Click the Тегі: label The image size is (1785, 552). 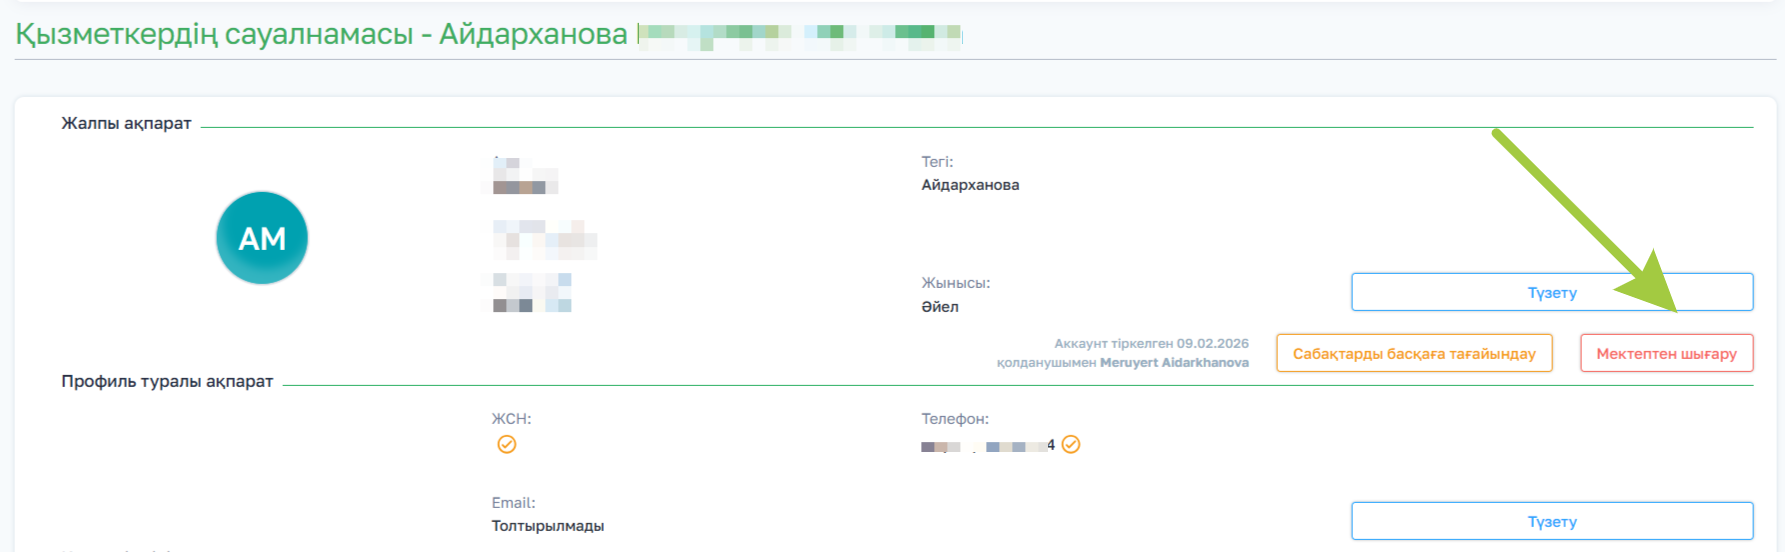coord(937,161)
